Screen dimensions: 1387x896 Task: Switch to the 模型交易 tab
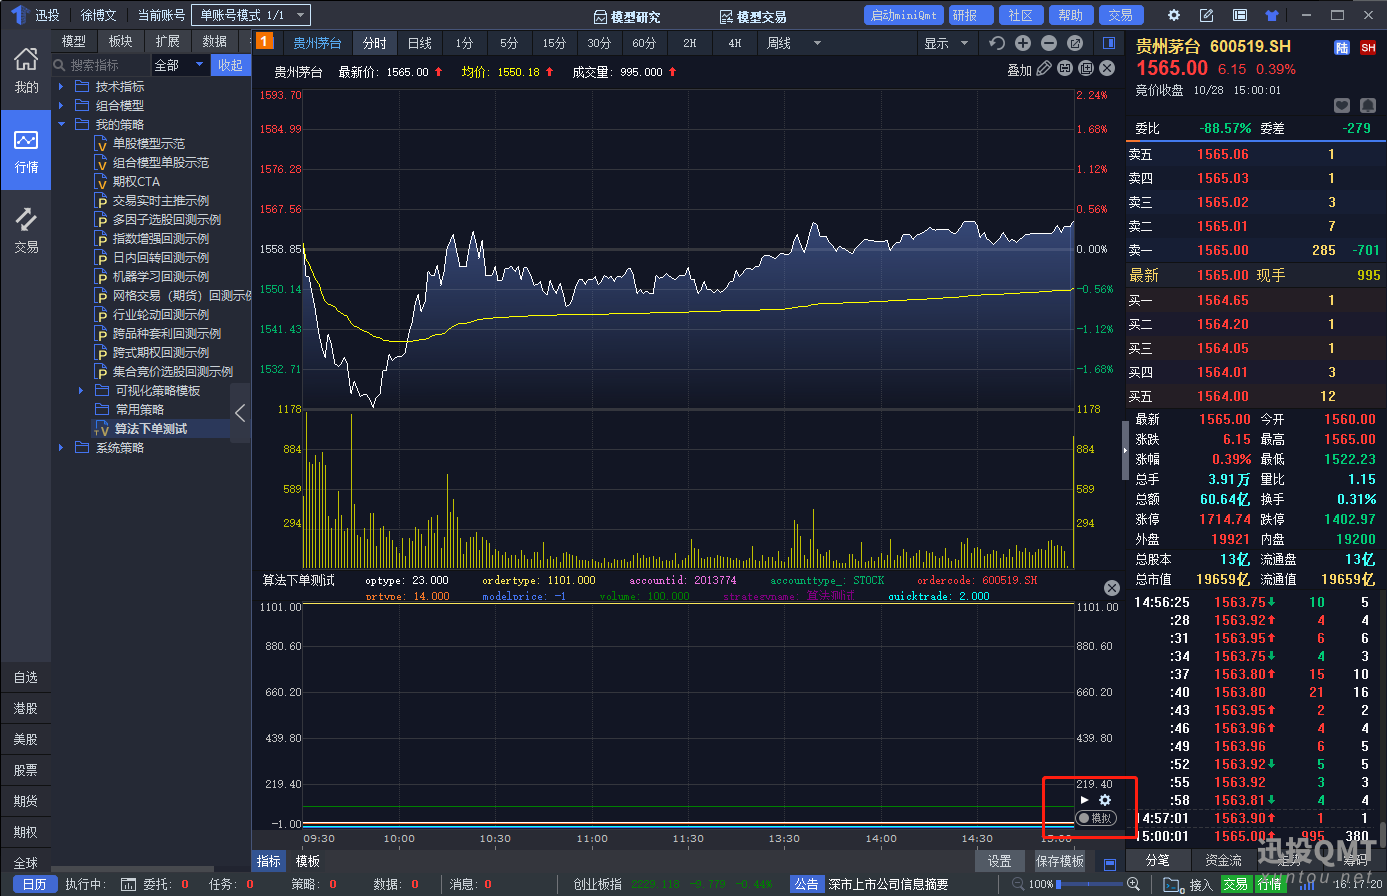[x=753, y=16]
